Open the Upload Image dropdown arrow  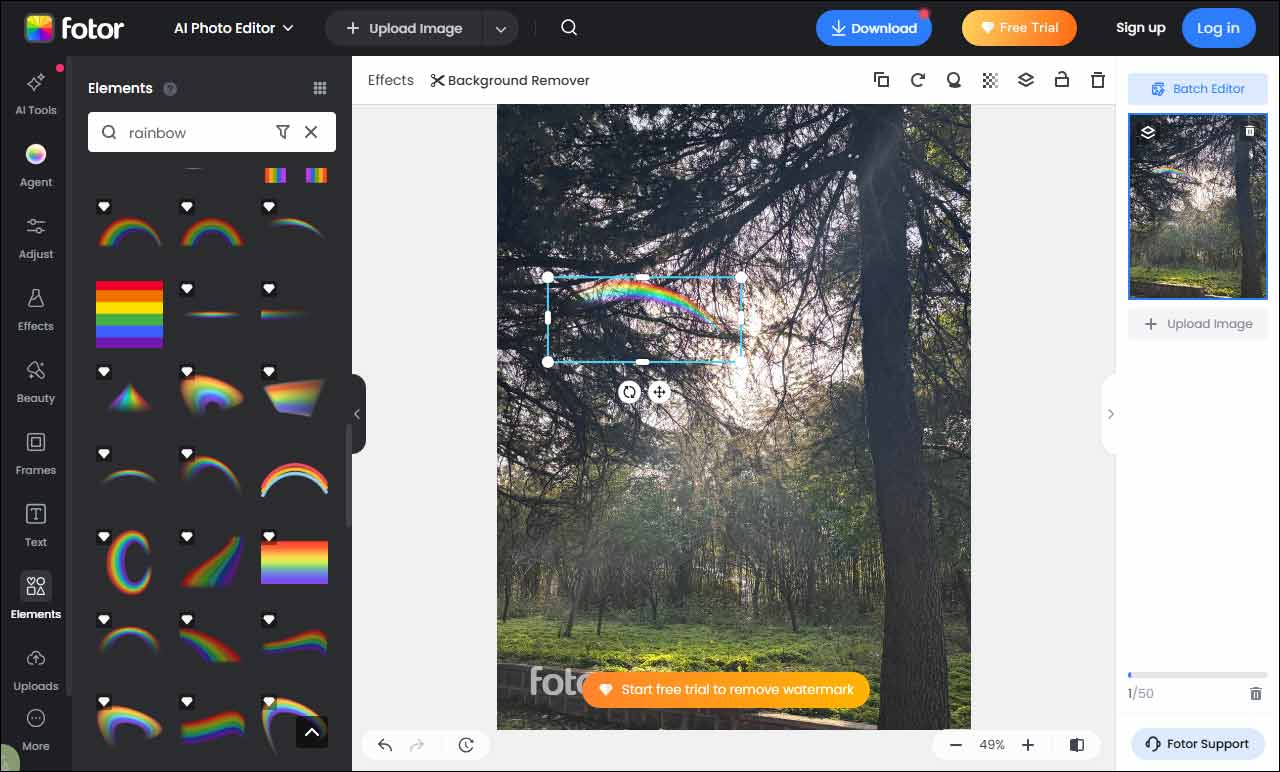[500, 28]
